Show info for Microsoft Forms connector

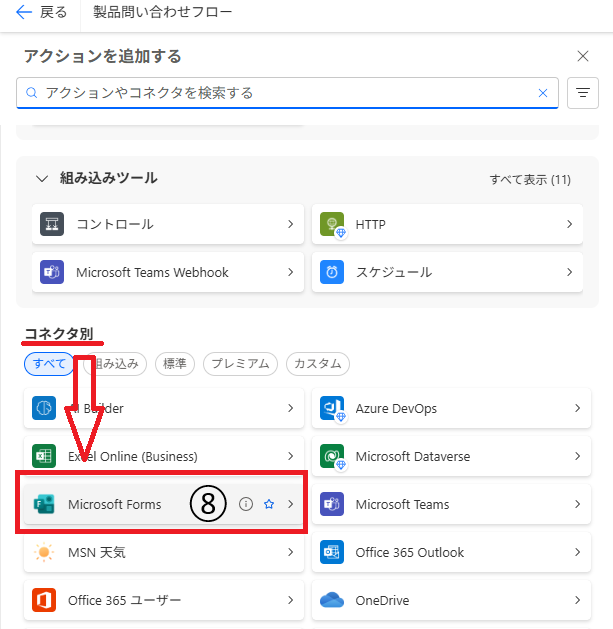246,505
